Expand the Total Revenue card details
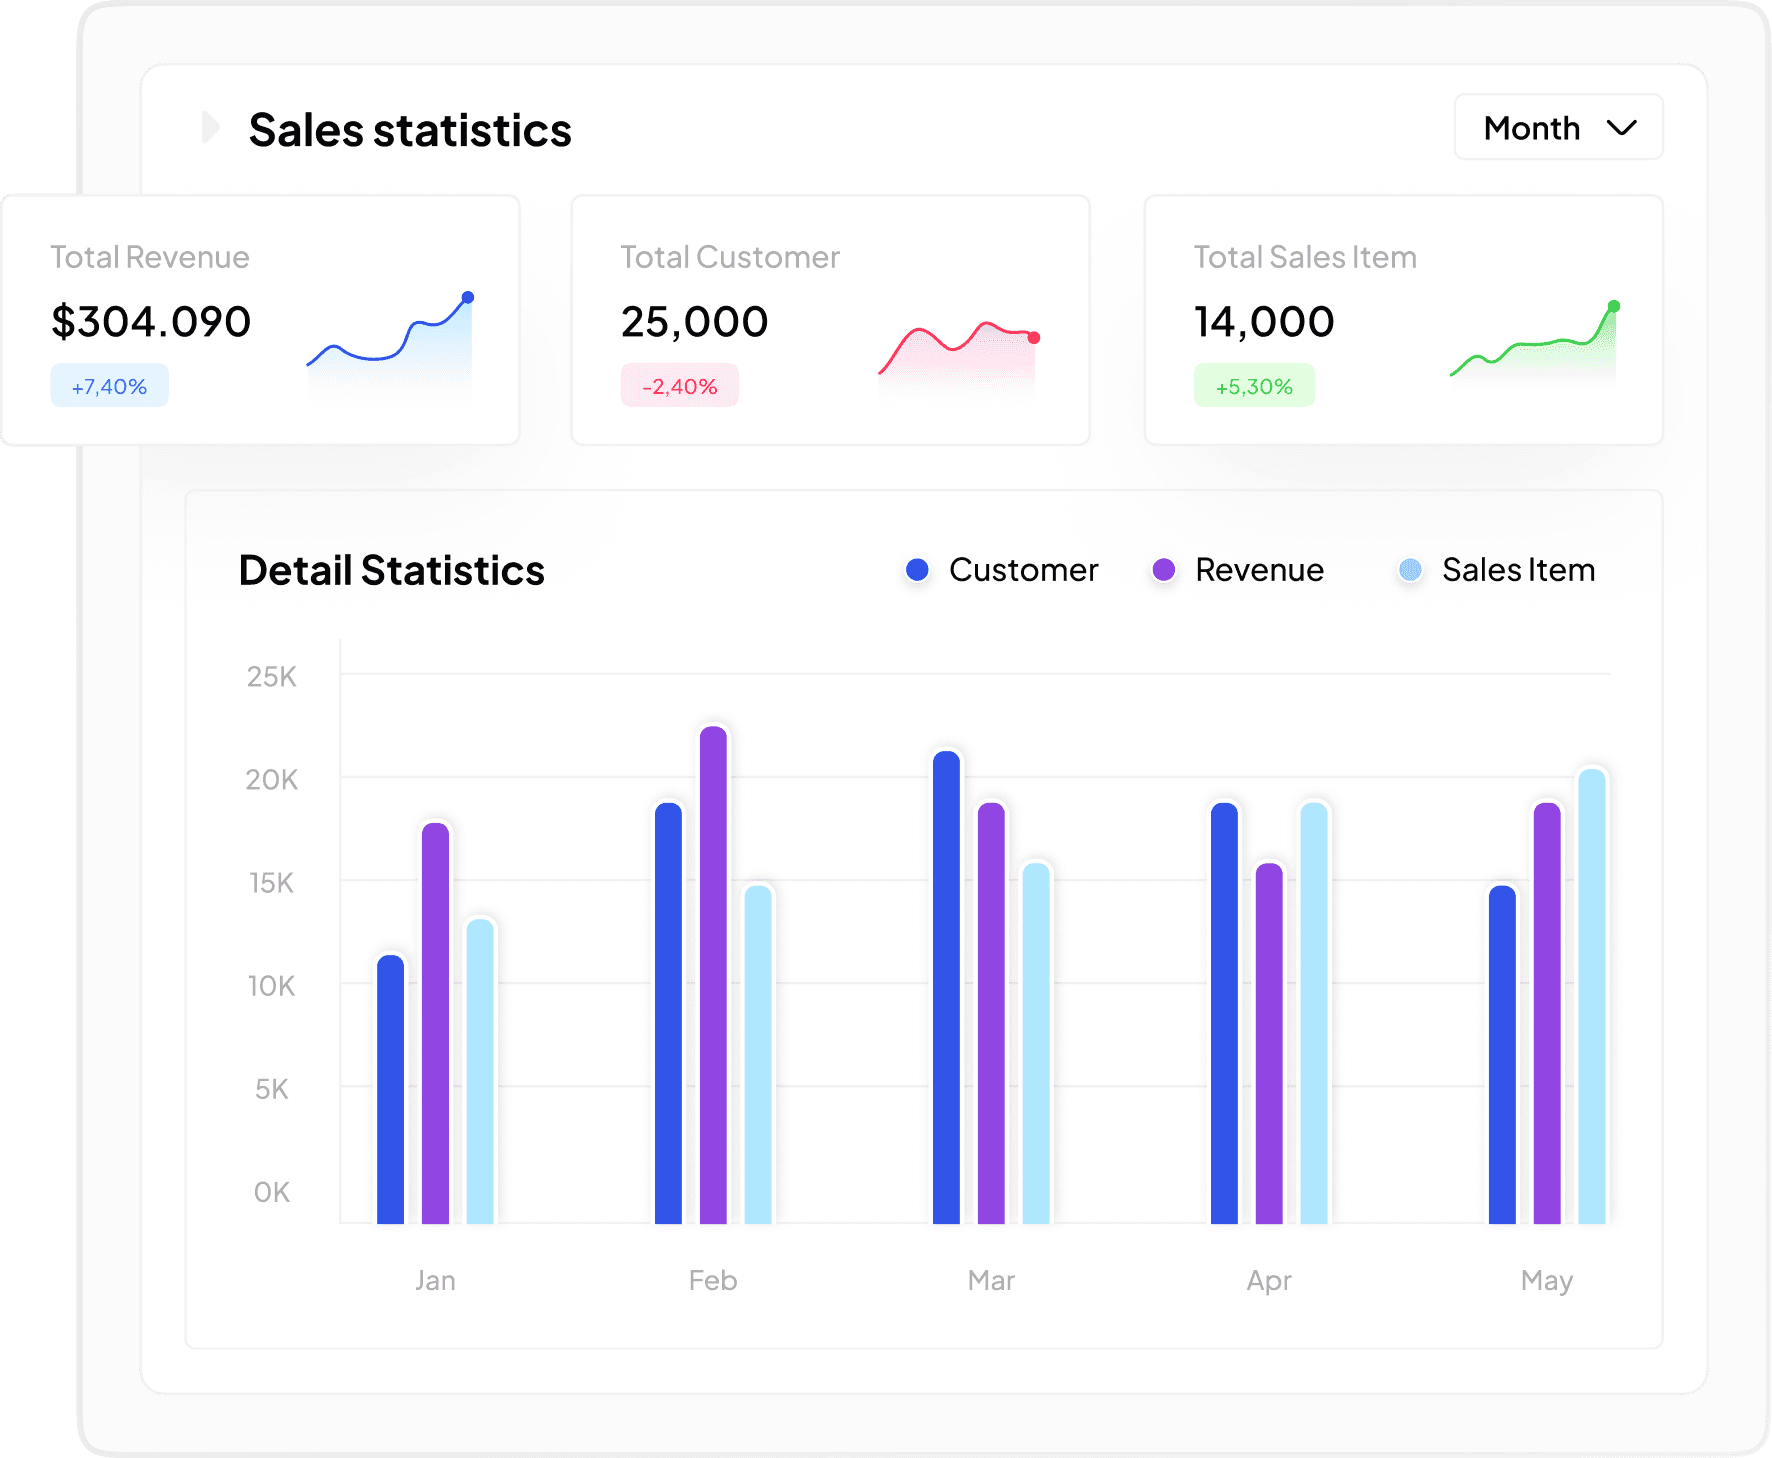Viewport: 1772px width, 1458px height. (x=260, y=318)
